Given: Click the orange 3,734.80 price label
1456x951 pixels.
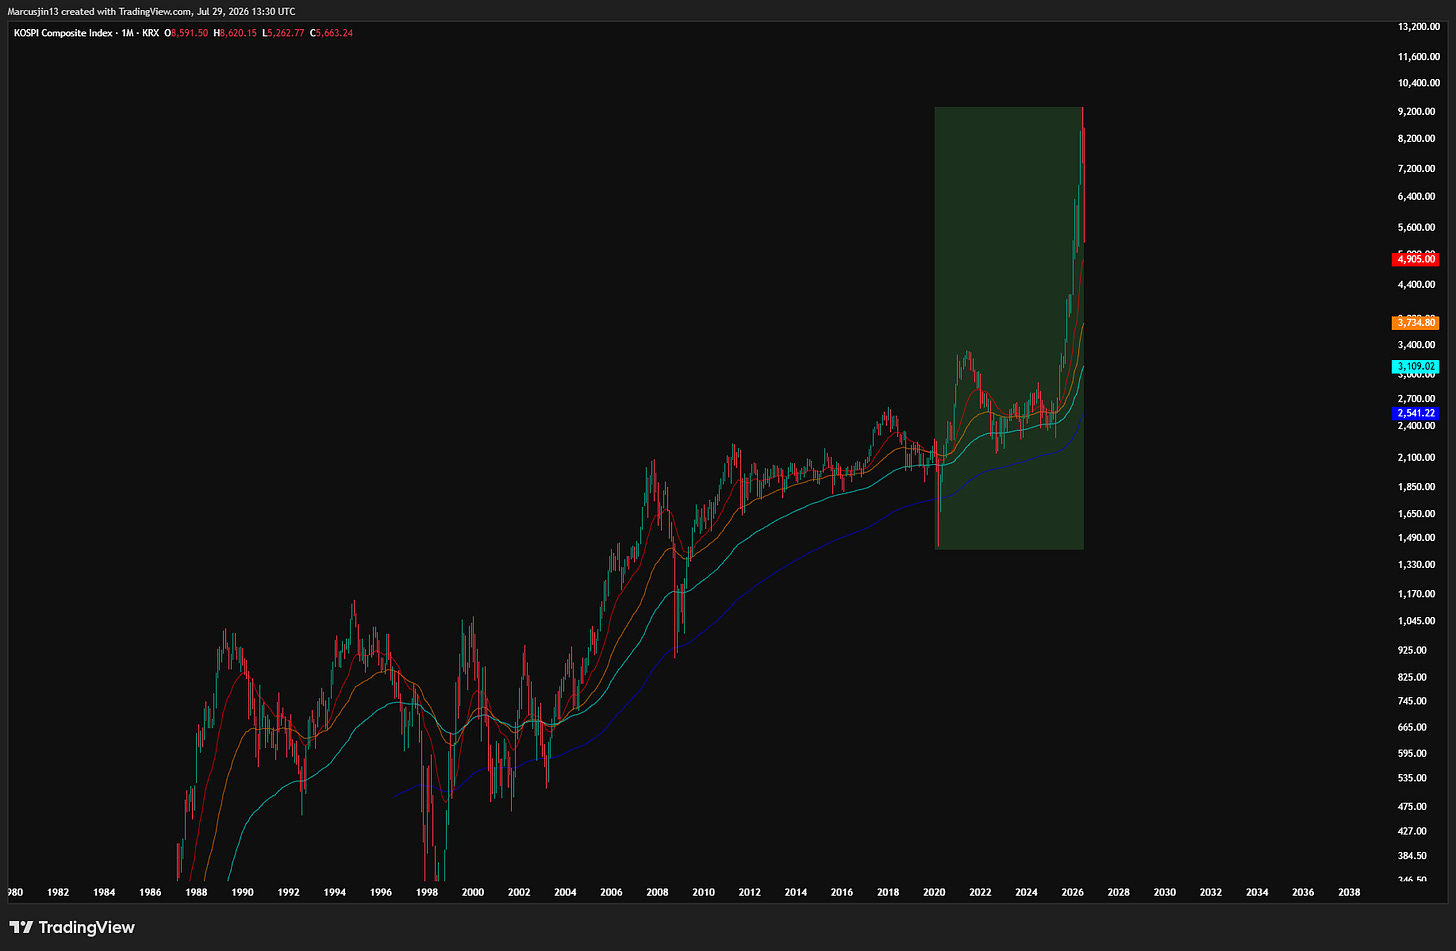Looking at the screenshot, I should click(1415, 323).
